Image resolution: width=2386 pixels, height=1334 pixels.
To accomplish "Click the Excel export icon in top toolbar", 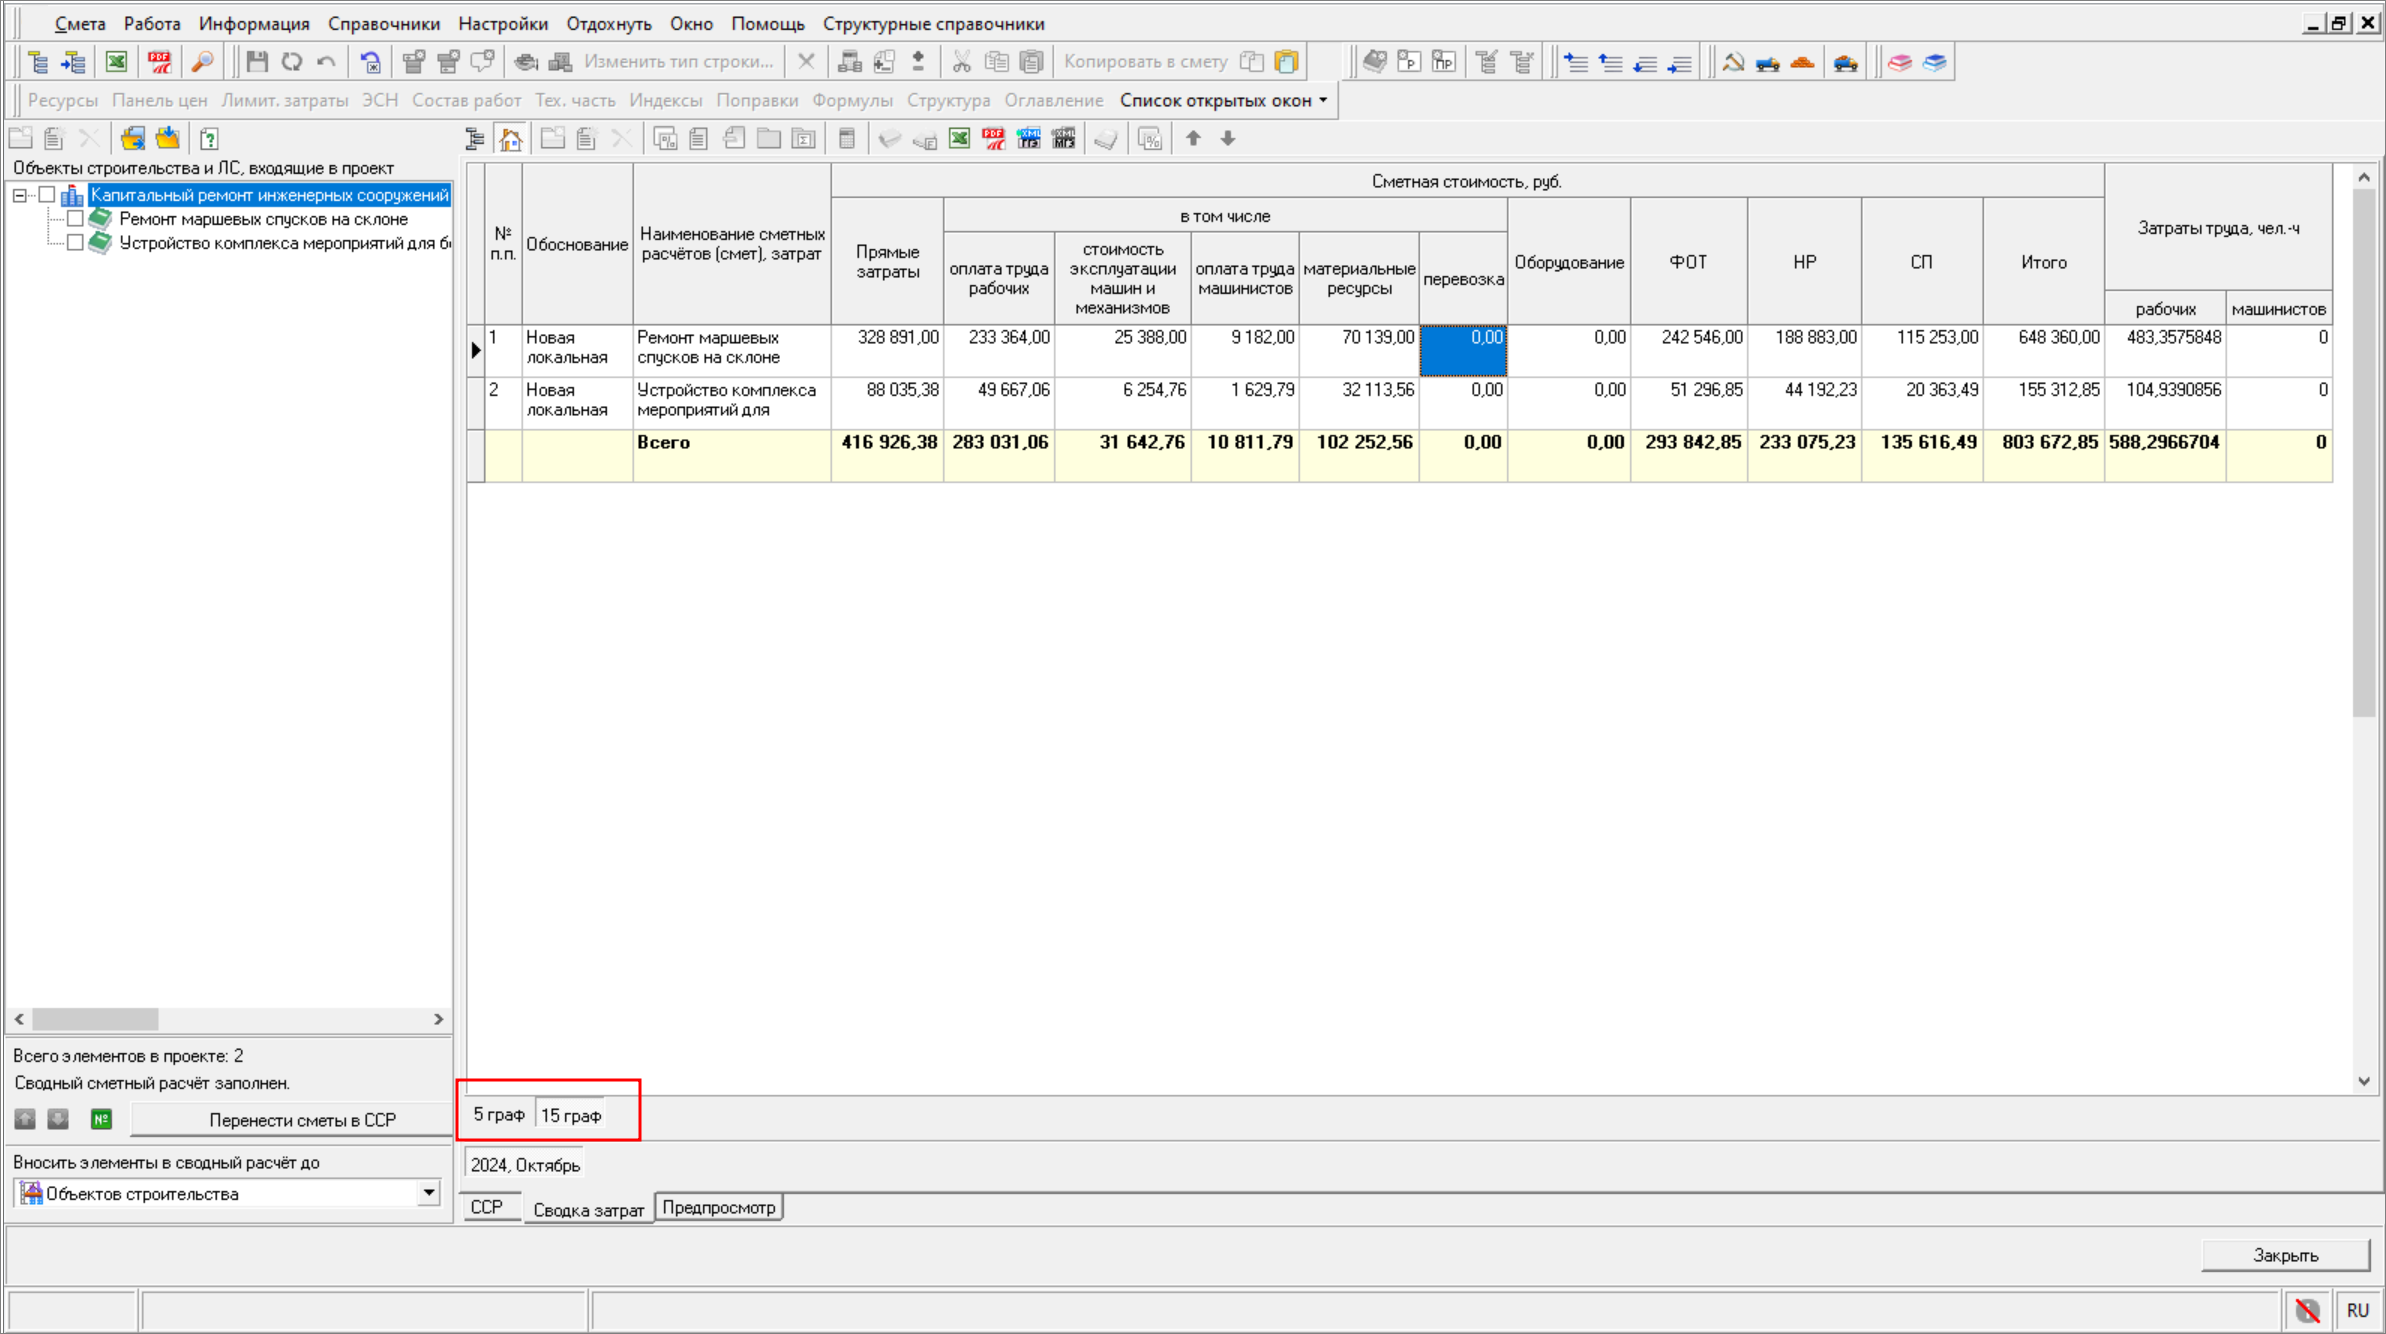I will click(116, 62).
